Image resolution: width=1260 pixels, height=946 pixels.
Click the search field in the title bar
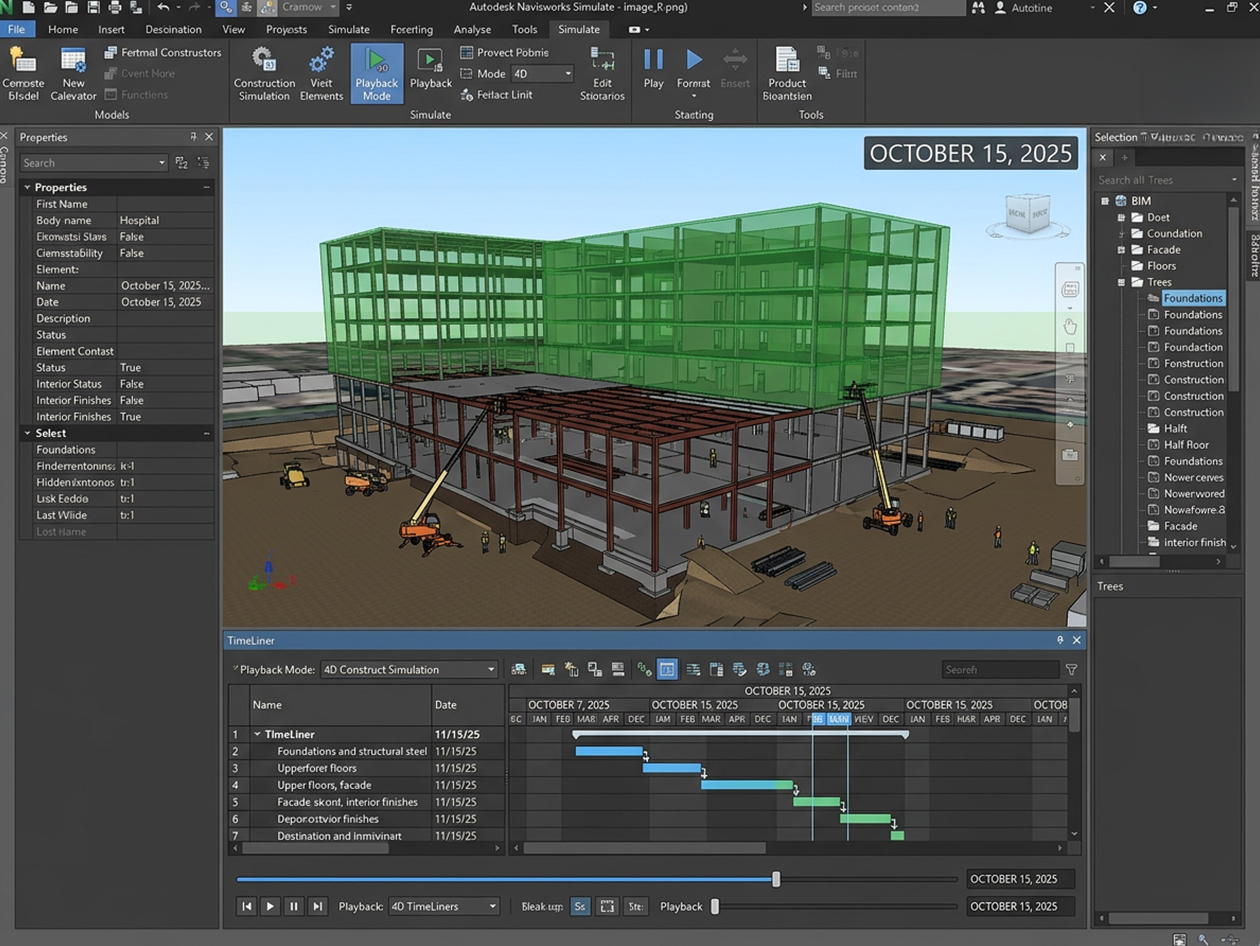tap(888, 7)
